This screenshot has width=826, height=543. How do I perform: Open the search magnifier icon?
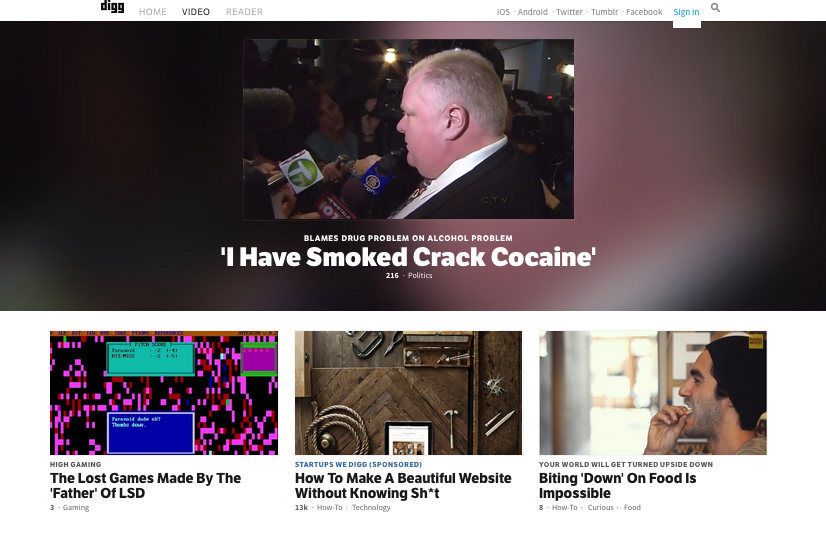click(715, 7)
